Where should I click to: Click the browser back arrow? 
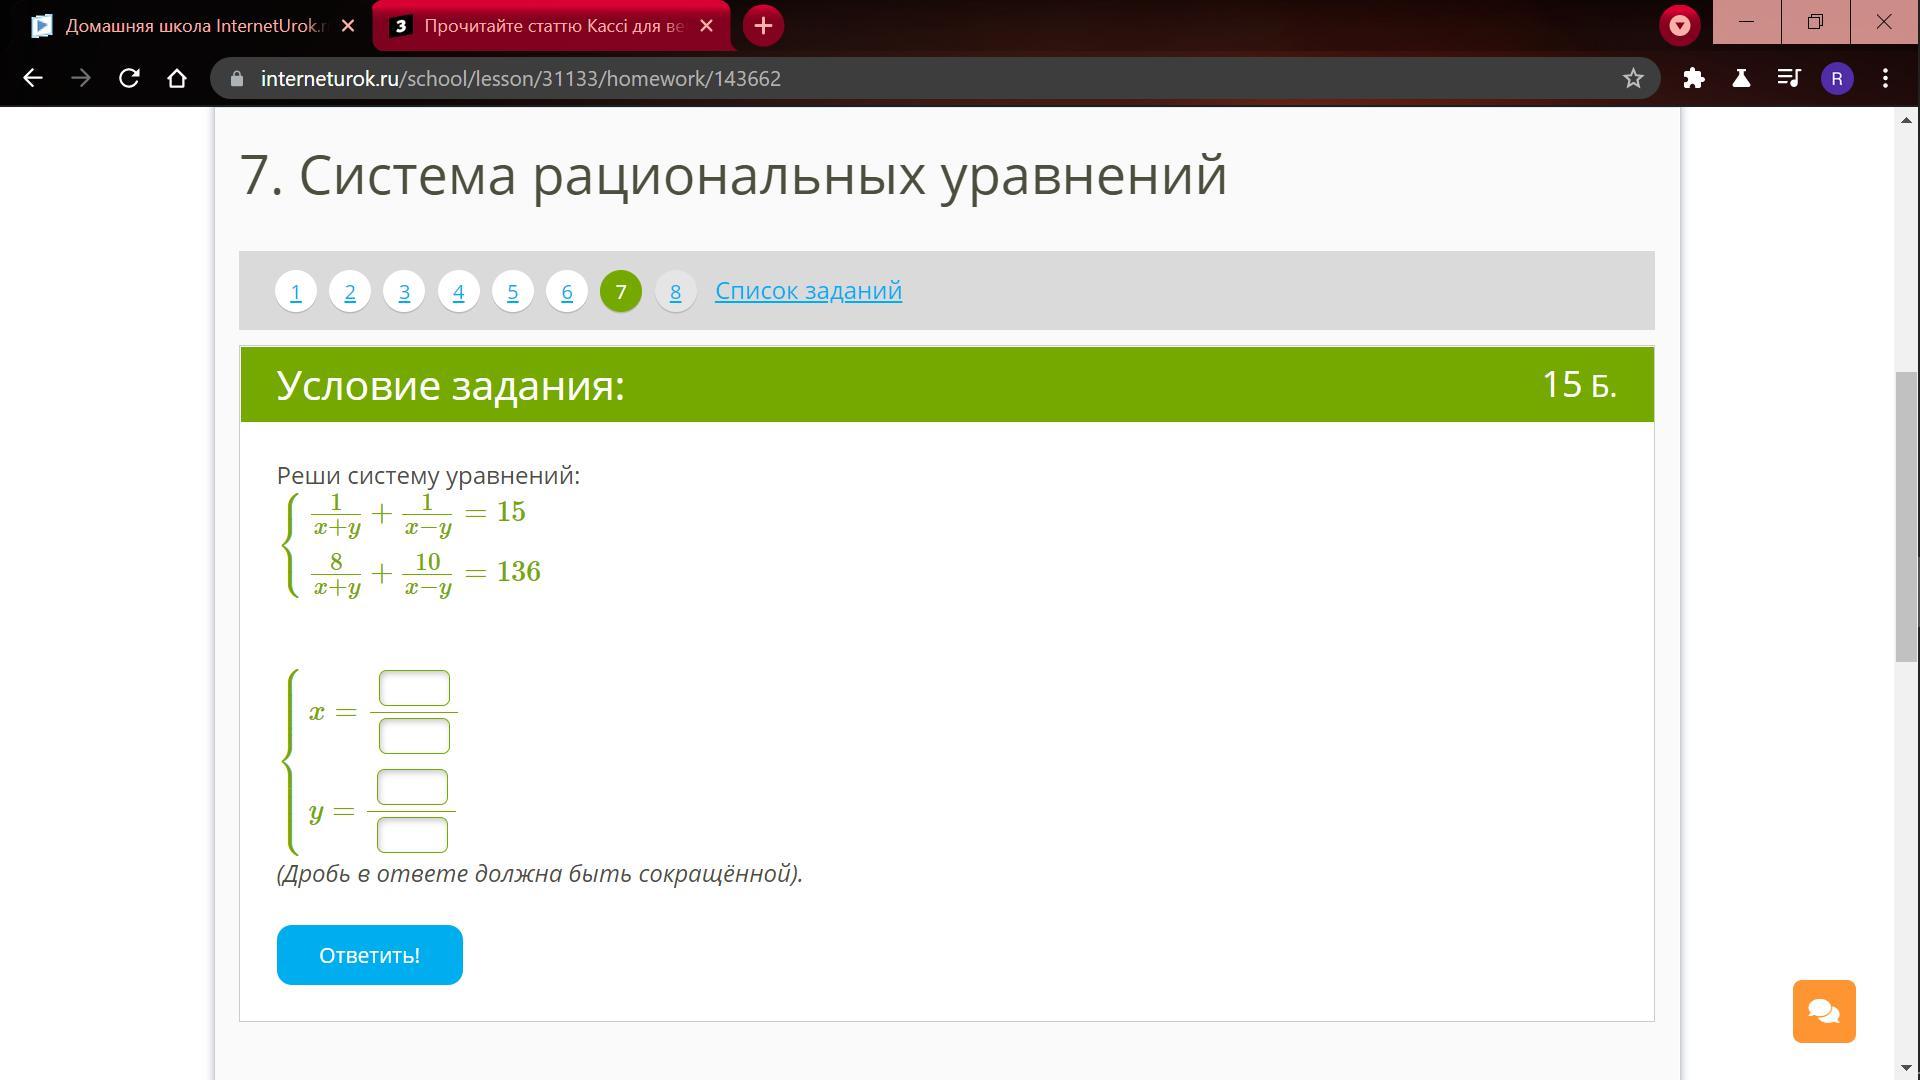point(32,78)
